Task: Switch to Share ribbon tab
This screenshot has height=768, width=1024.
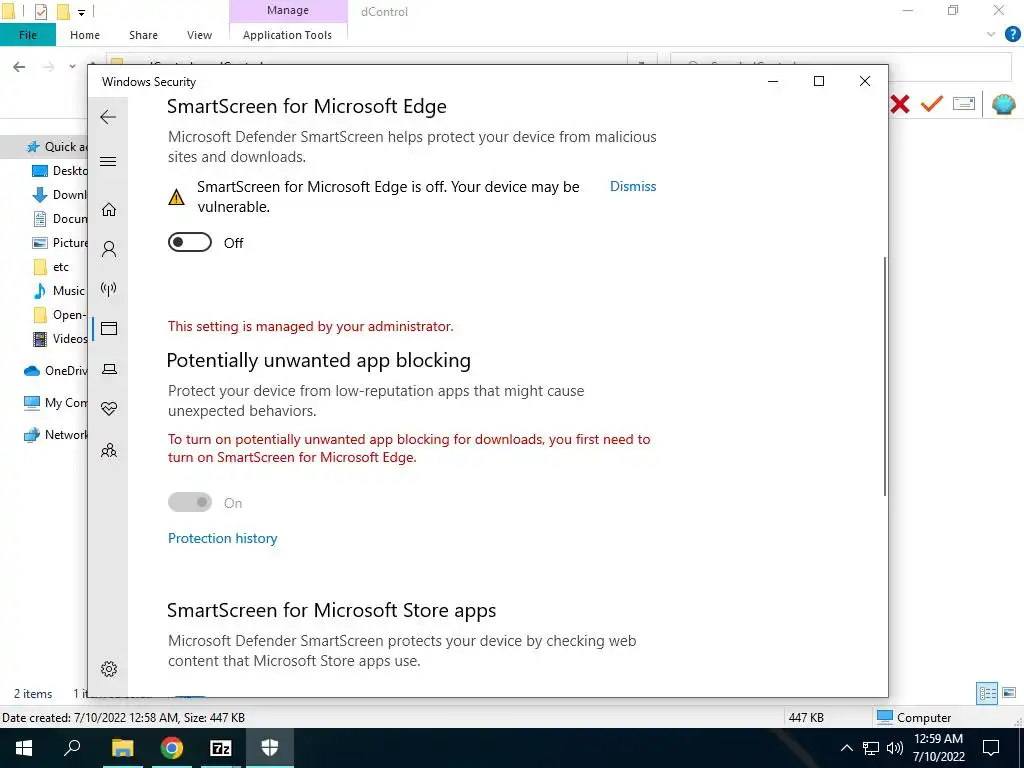Action: click(x=143, y=35)
